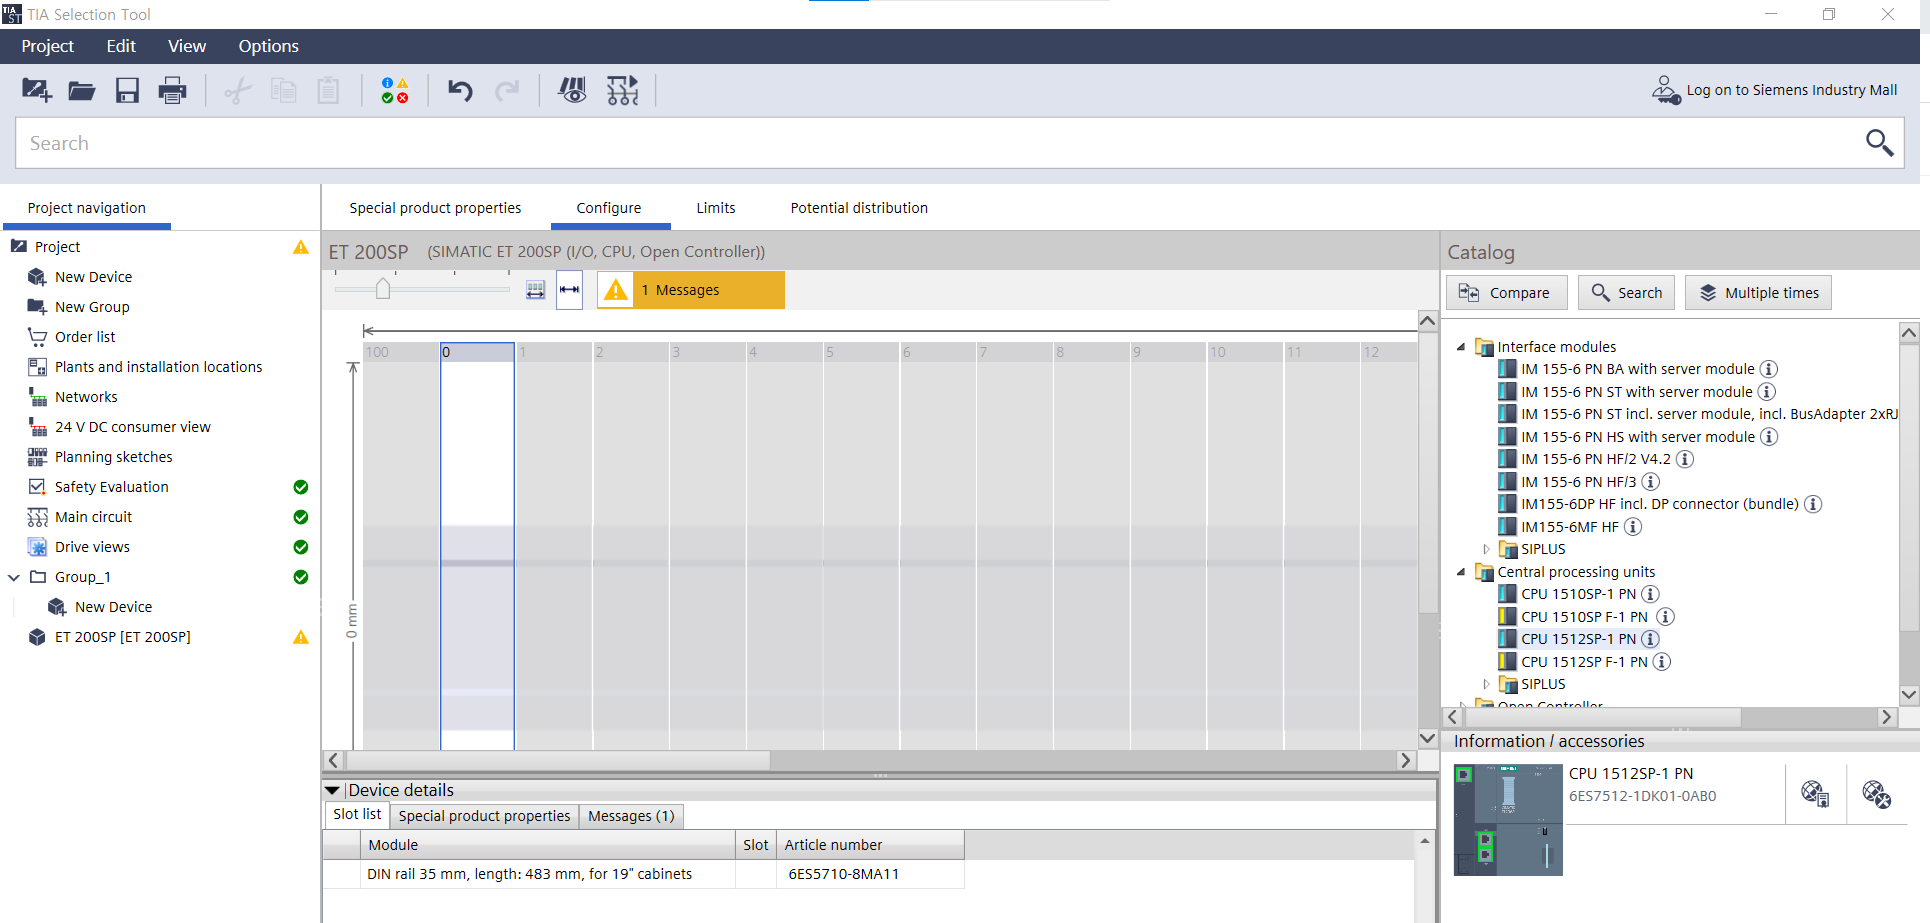Screen dimensions: 1930x923
Task: Click the catalog view eye icon in toolbar
Action: (572, 91)
